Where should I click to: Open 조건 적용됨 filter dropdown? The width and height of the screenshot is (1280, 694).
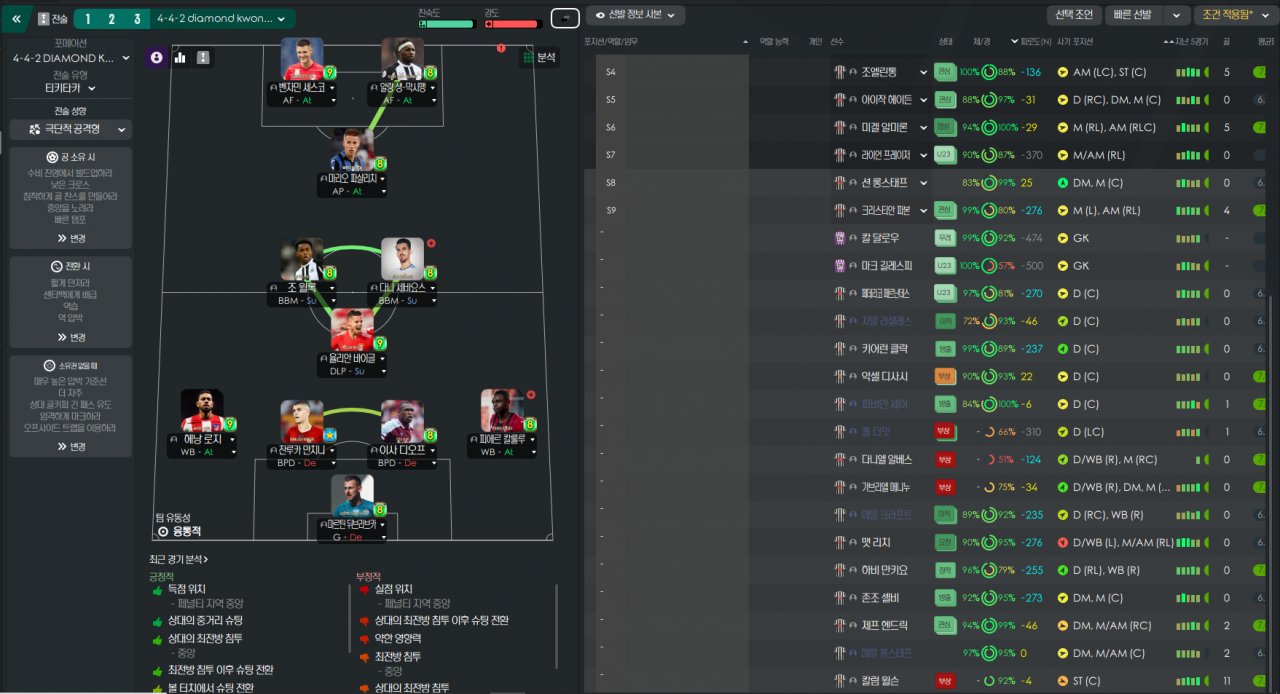click(1234, 15)
